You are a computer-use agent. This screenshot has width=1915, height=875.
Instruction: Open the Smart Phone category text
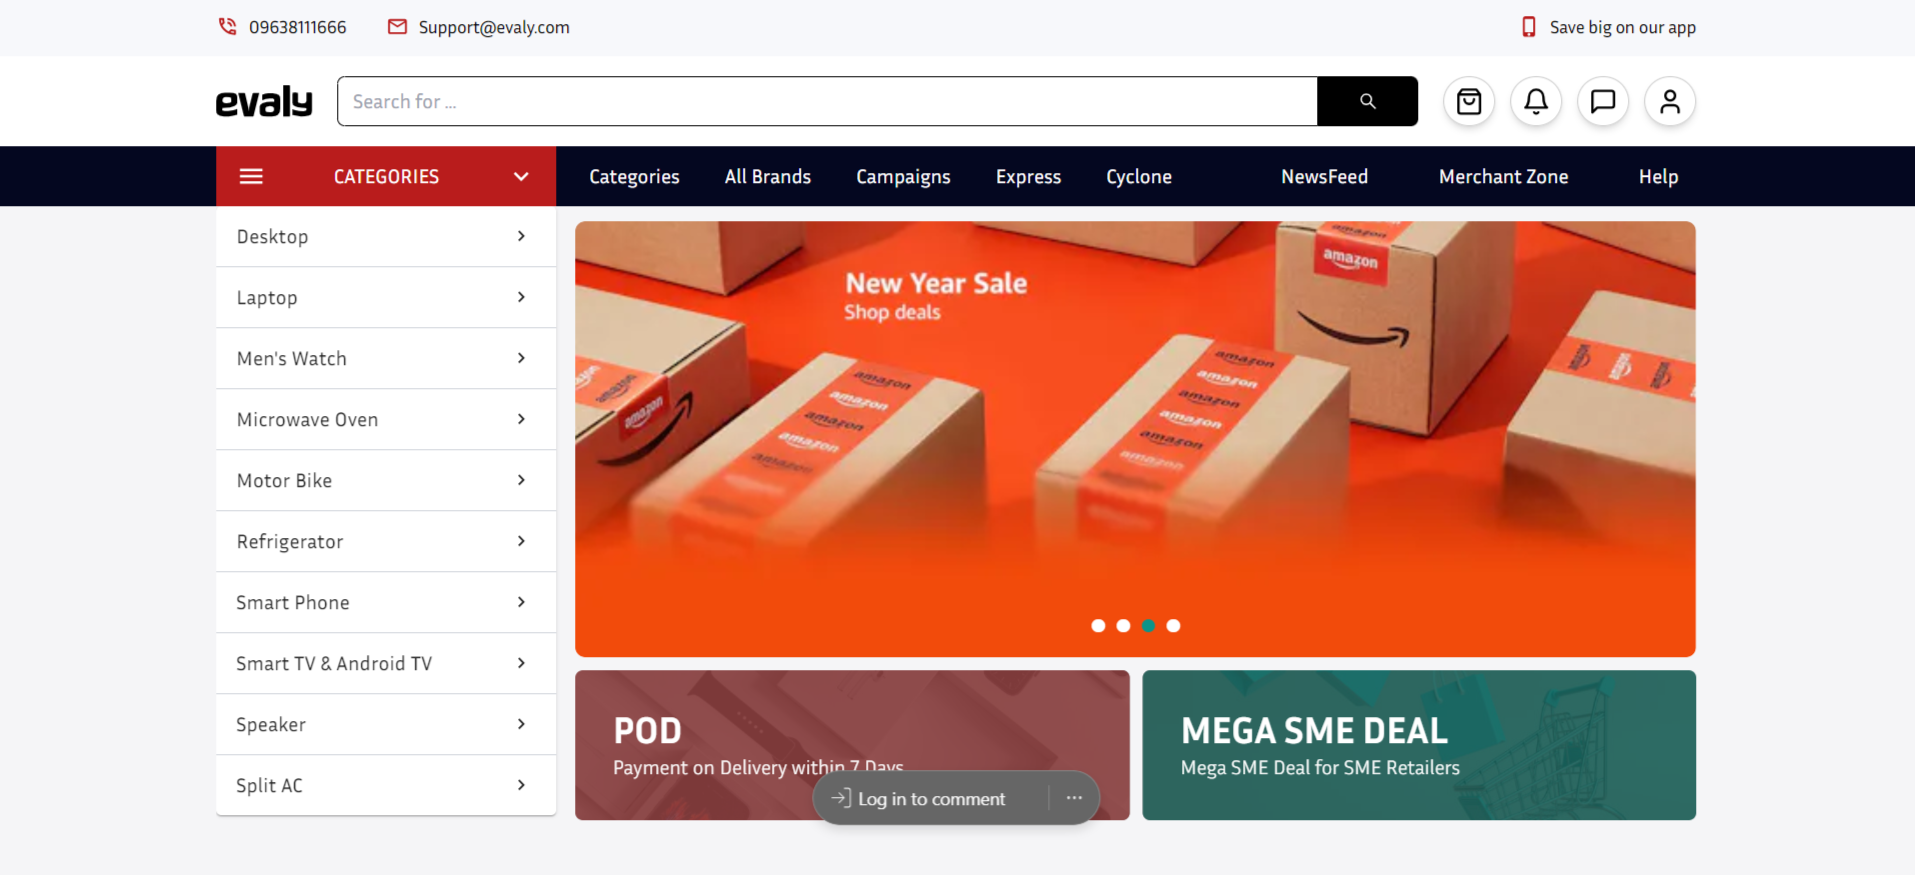pyautogui.click(x=293, y=602)
